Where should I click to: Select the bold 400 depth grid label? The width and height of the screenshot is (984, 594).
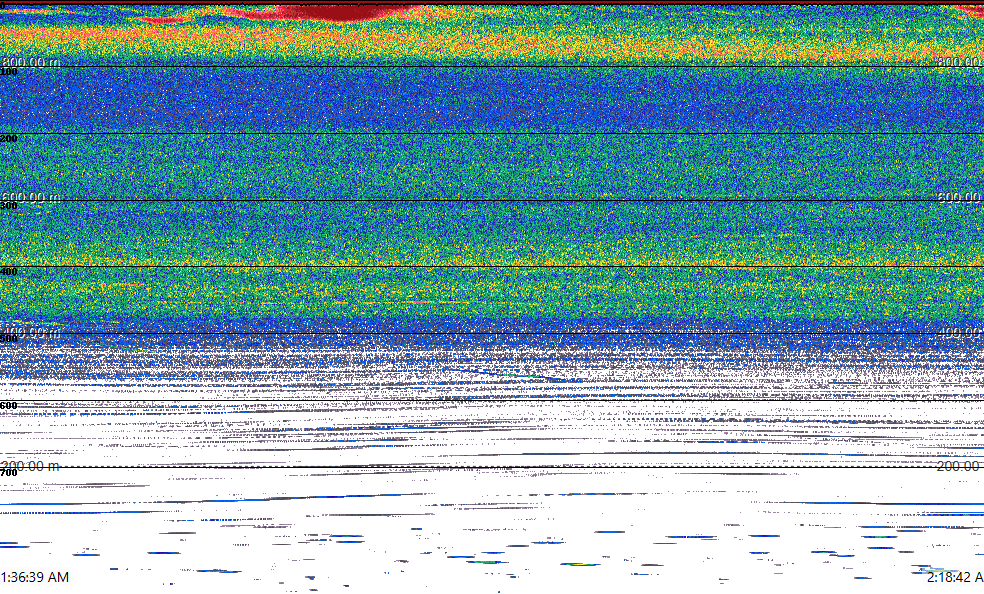click(9, 272)
